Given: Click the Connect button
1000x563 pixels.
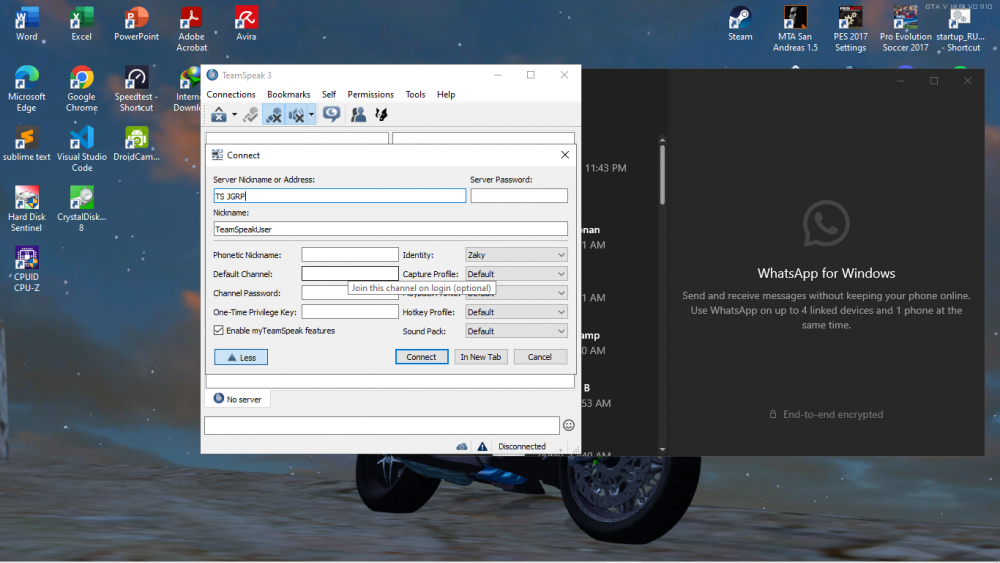Looking at the screenshot, I should pyautogui.click(x=422, y=357).
